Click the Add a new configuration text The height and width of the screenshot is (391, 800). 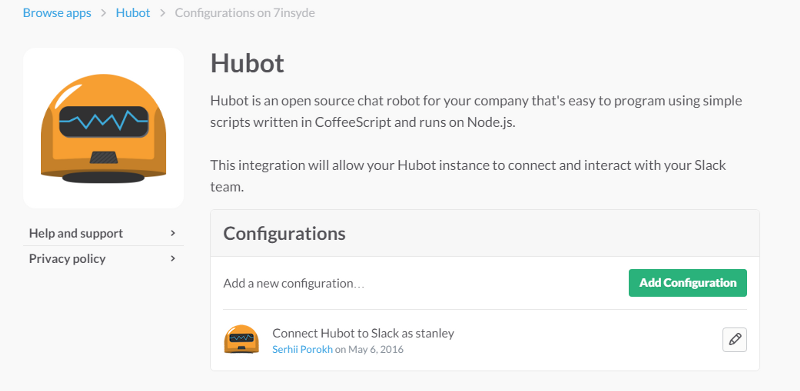pos(294,283)
